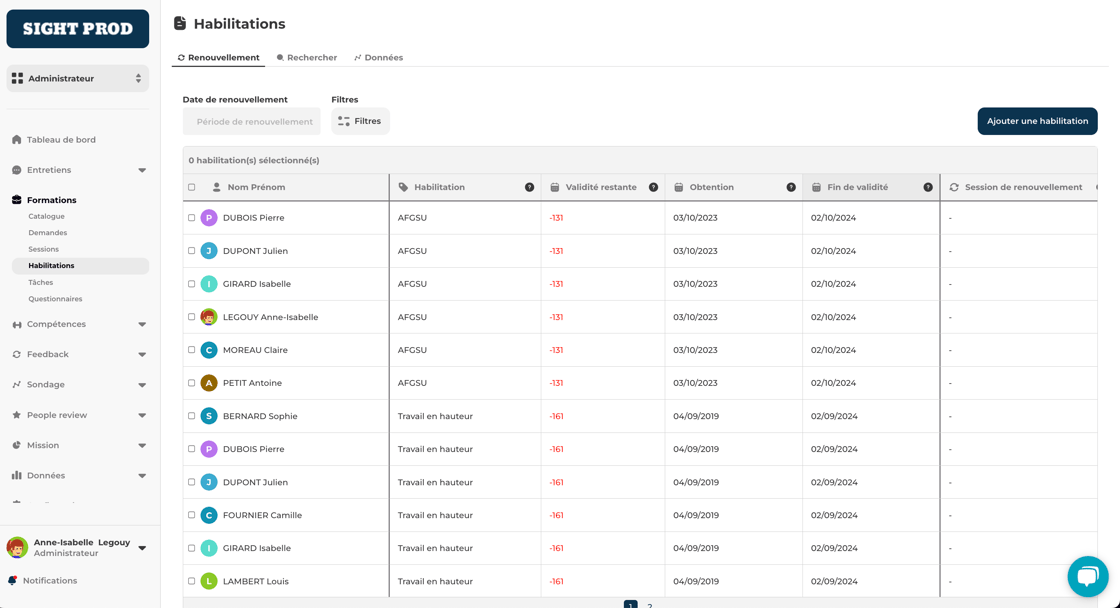Open the Filtres button
This screenshot has height=608, width=1120.
click(x=360, y=121)
